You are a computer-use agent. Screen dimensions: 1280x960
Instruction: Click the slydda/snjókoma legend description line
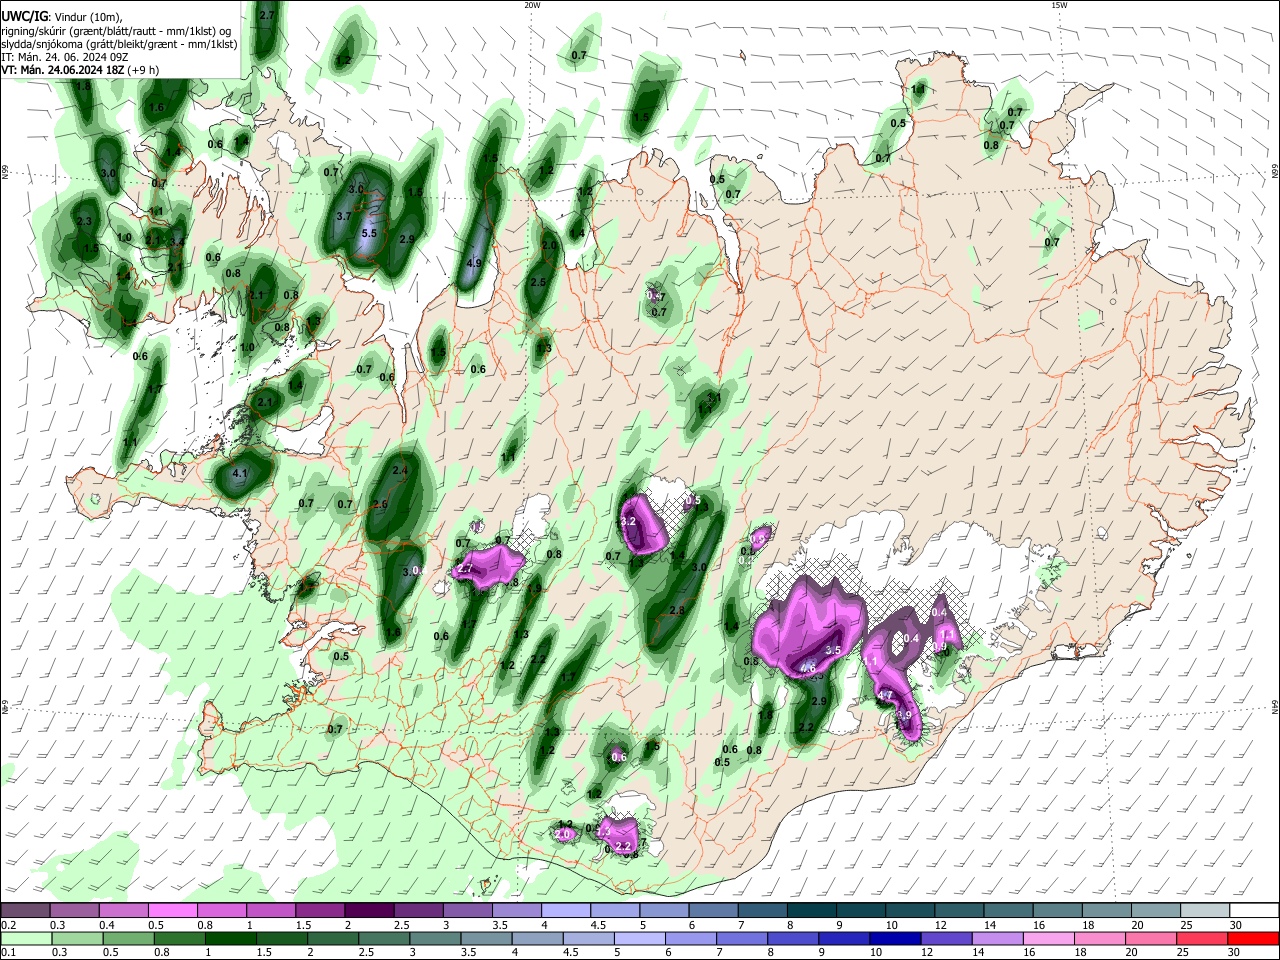point(120,44)
